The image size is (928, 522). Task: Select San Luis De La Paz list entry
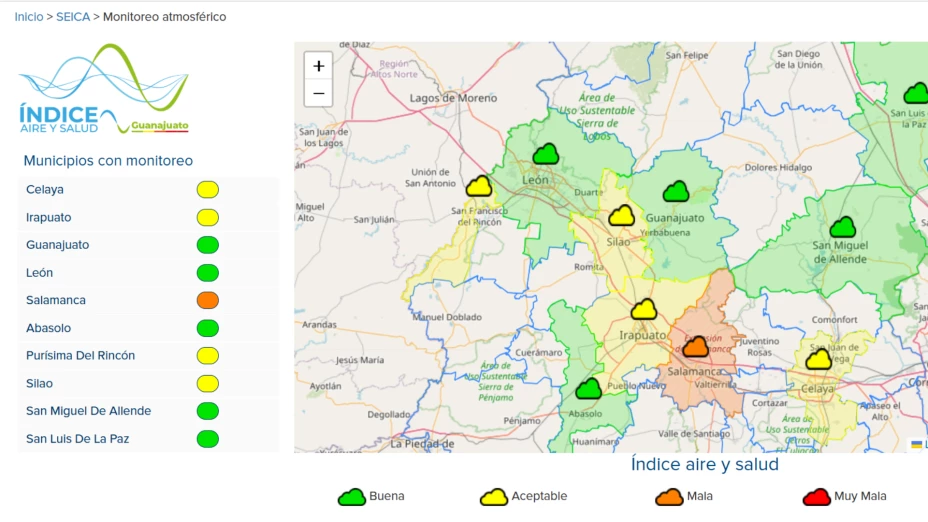pos(77,439)
